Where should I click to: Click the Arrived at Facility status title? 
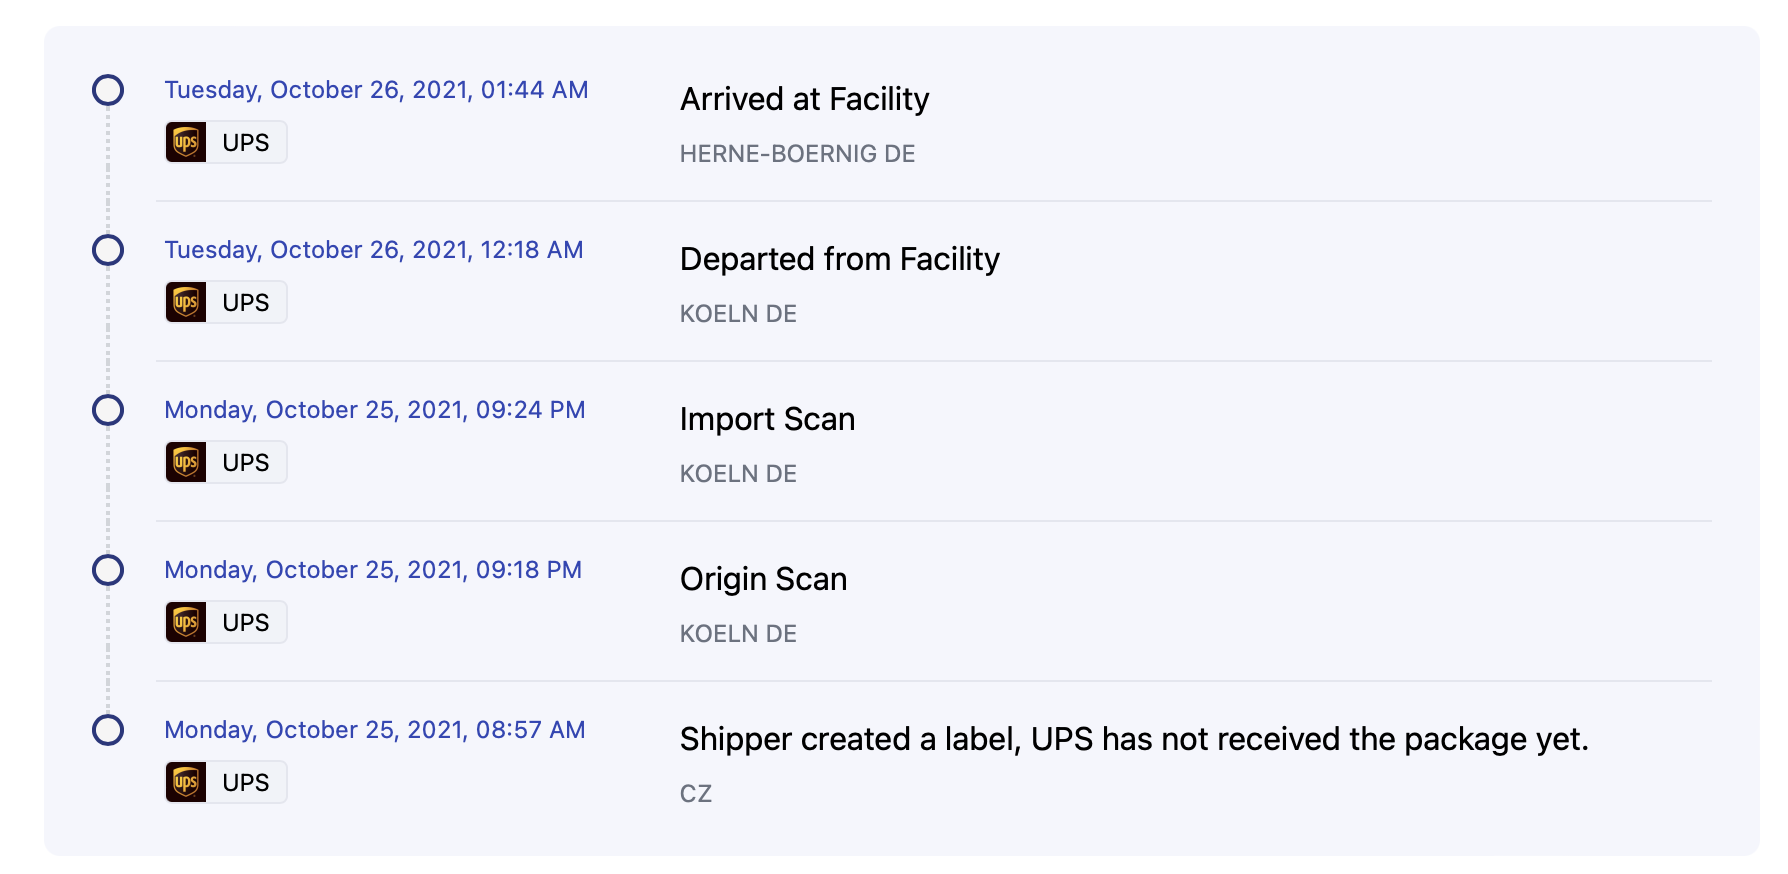(x=804, y=99)
